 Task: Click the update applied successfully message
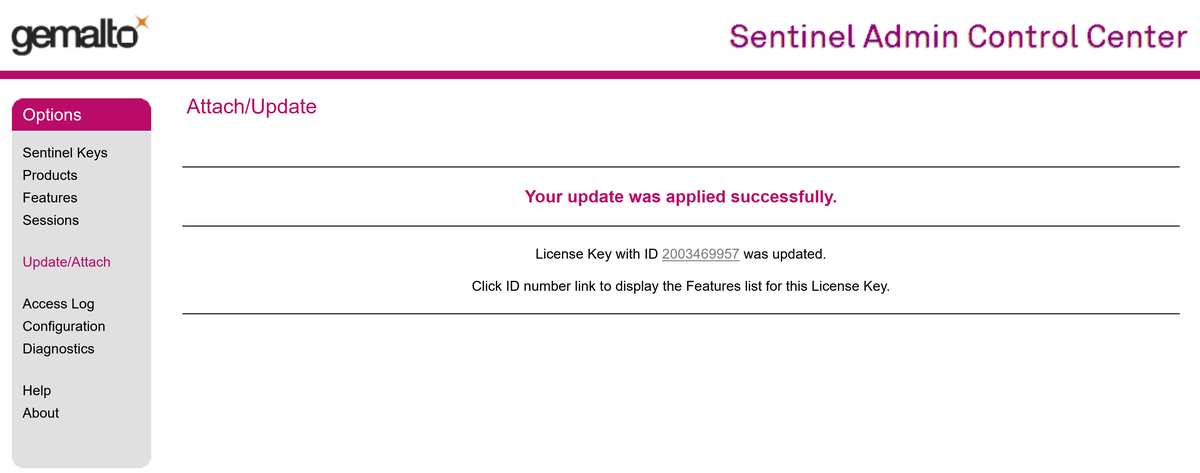[x=680, y=197]
